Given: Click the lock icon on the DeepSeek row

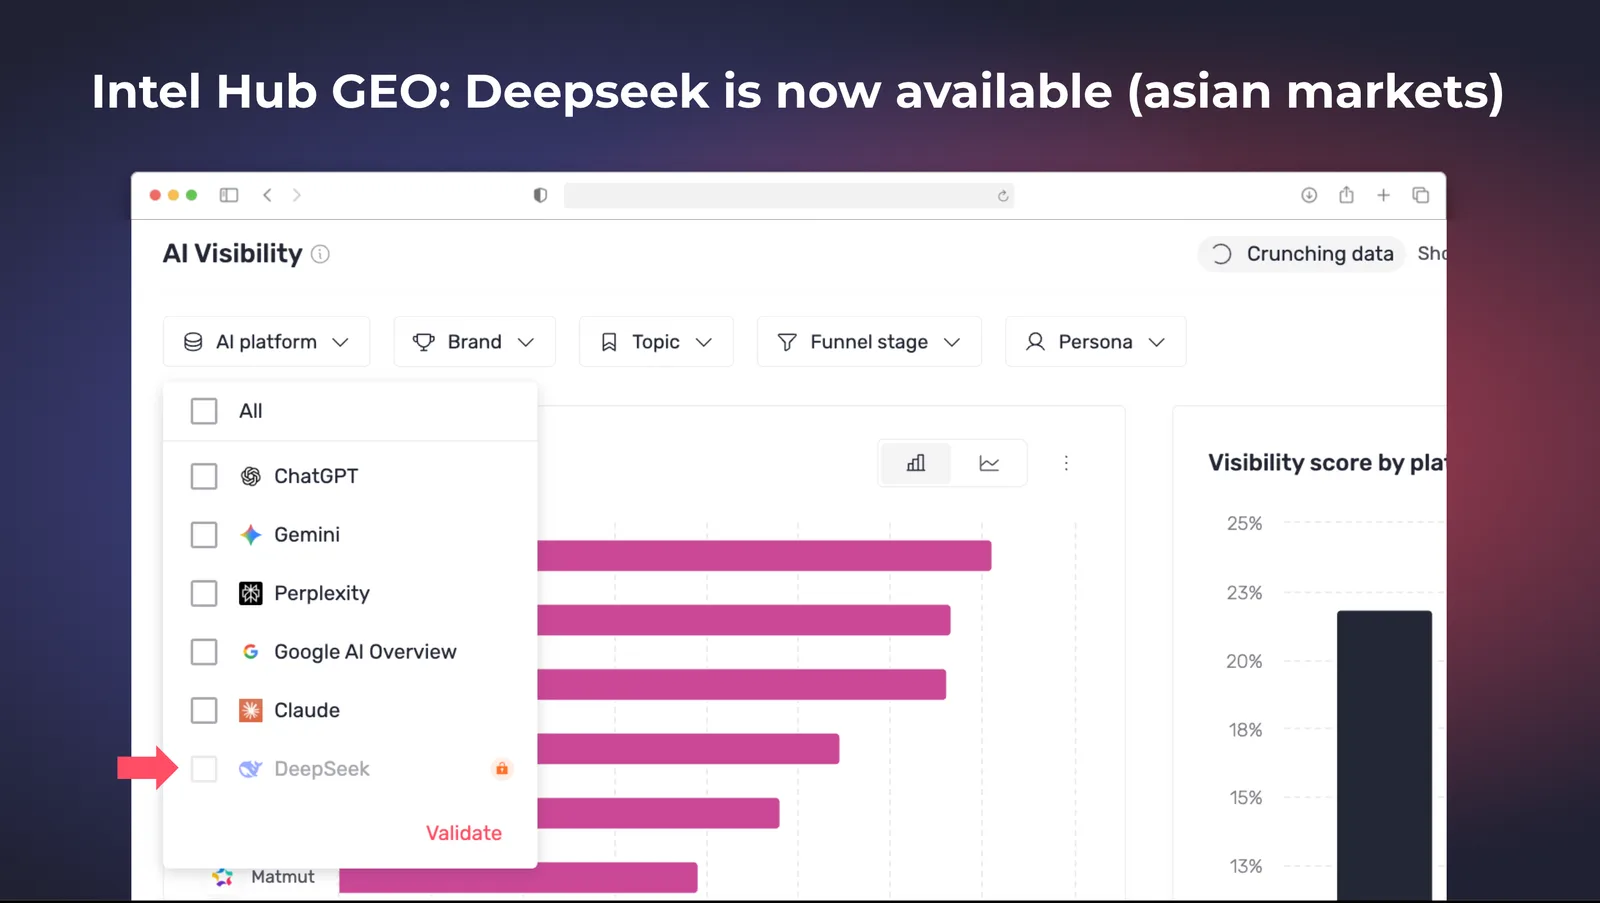Looking at the screenshot, I should [x=502, y=768].
